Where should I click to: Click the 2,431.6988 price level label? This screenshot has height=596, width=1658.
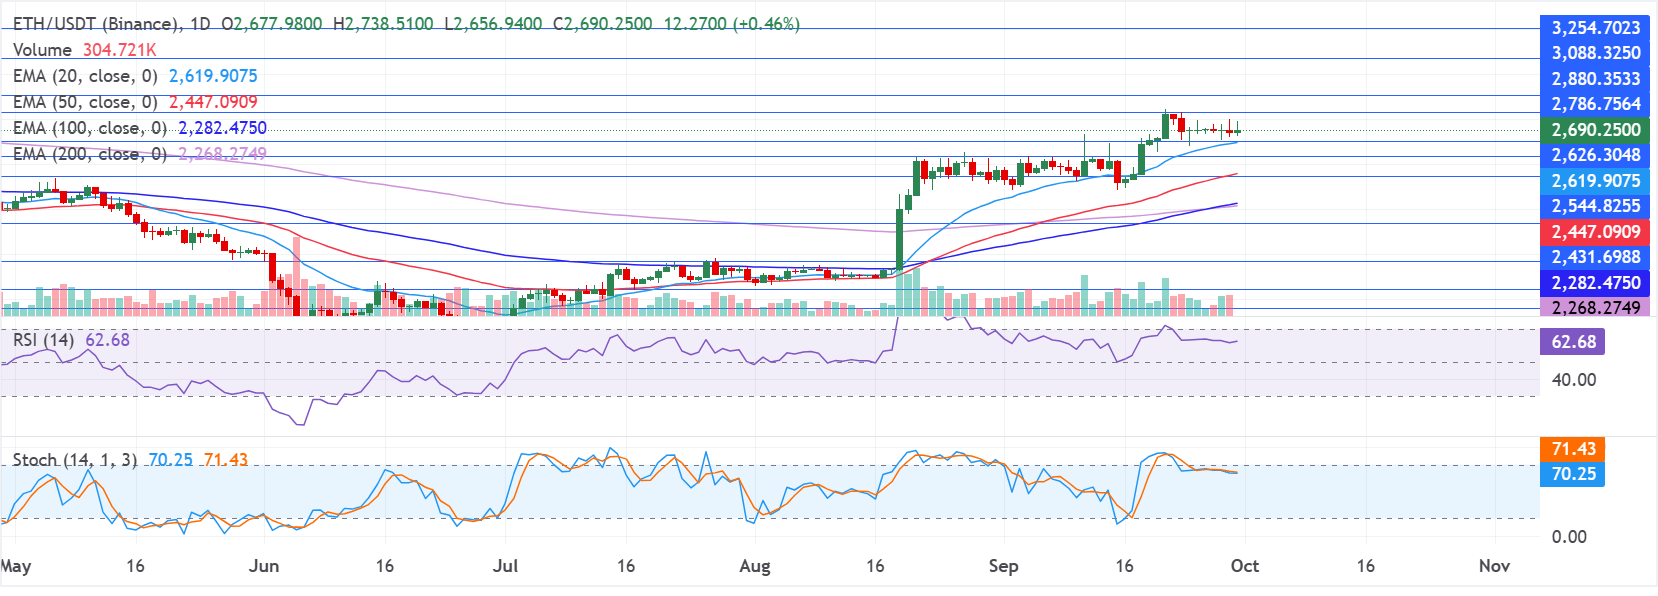1595,257
